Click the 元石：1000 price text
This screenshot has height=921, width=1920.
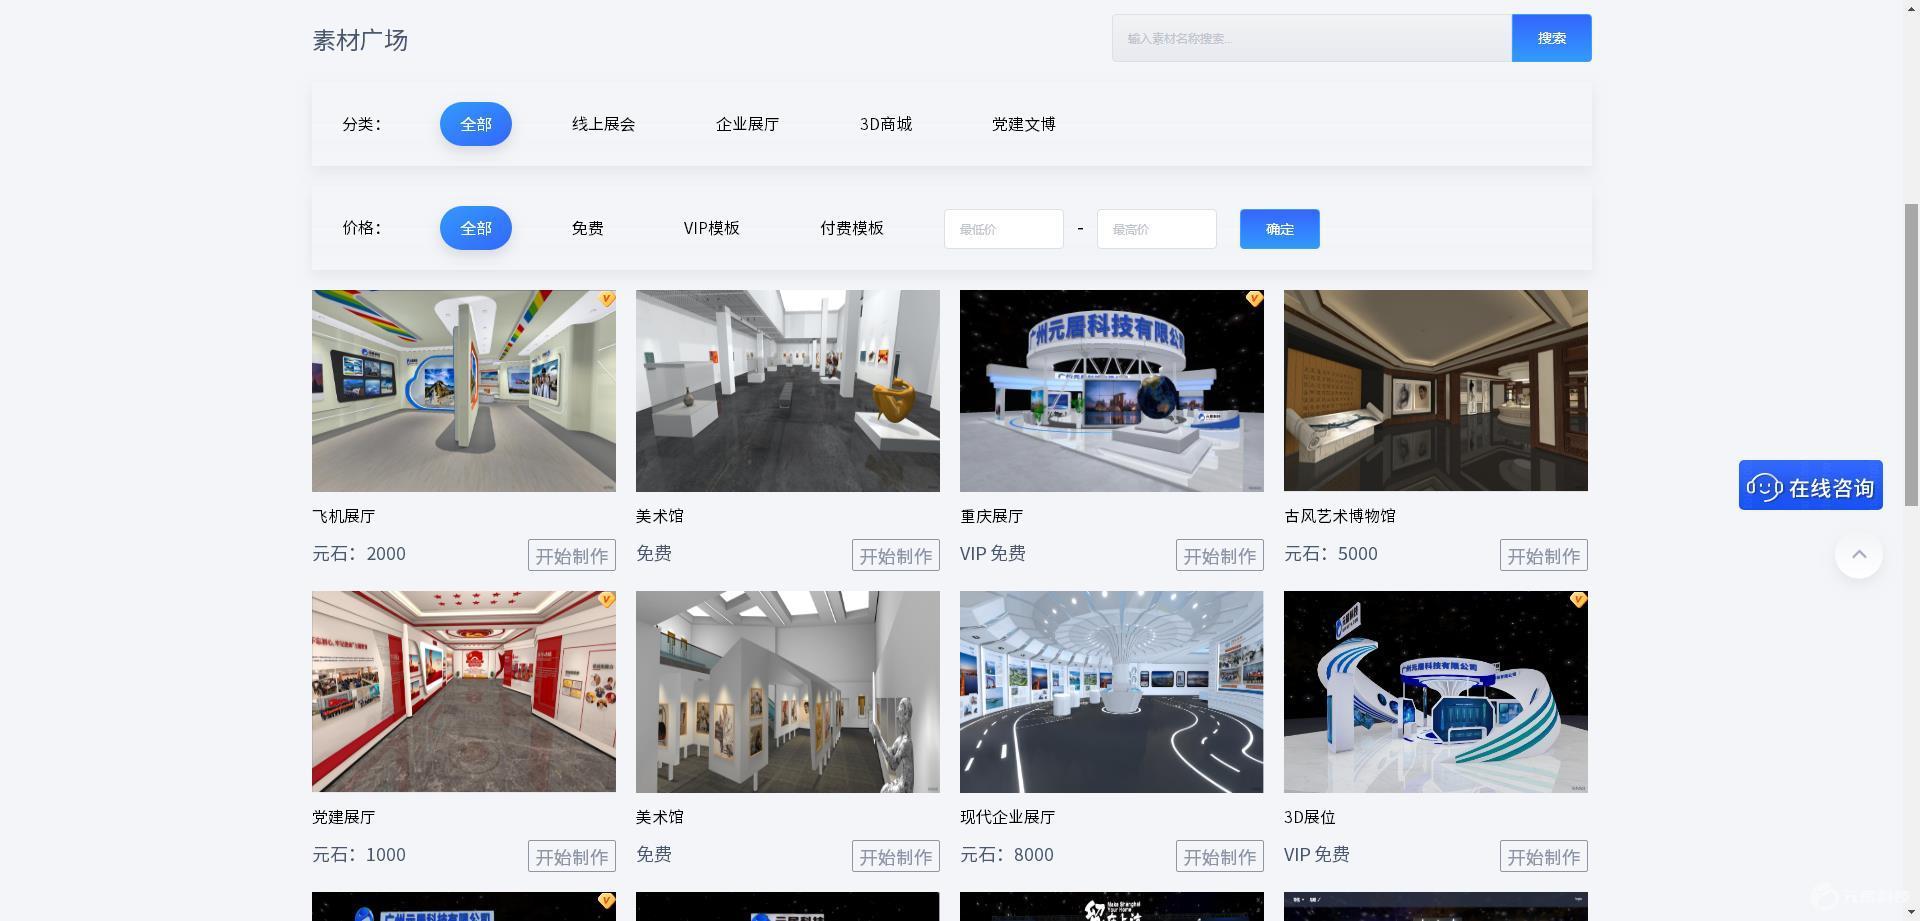pos(359,855)
